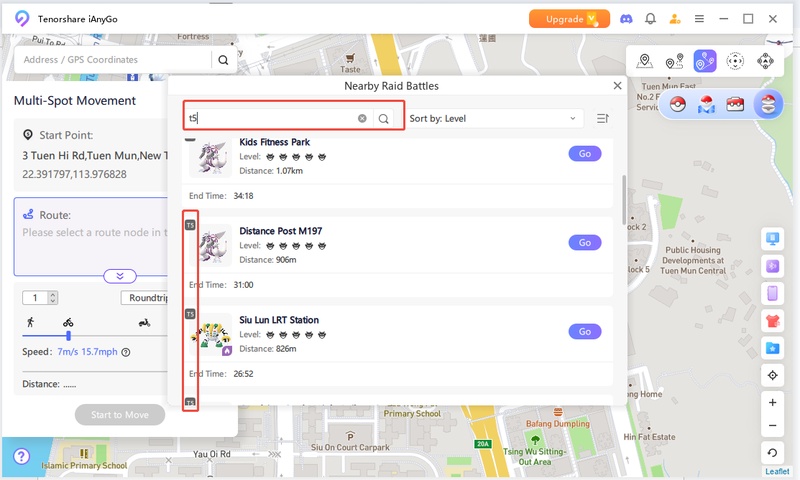Click the Start to Move button

coord(120,415)
